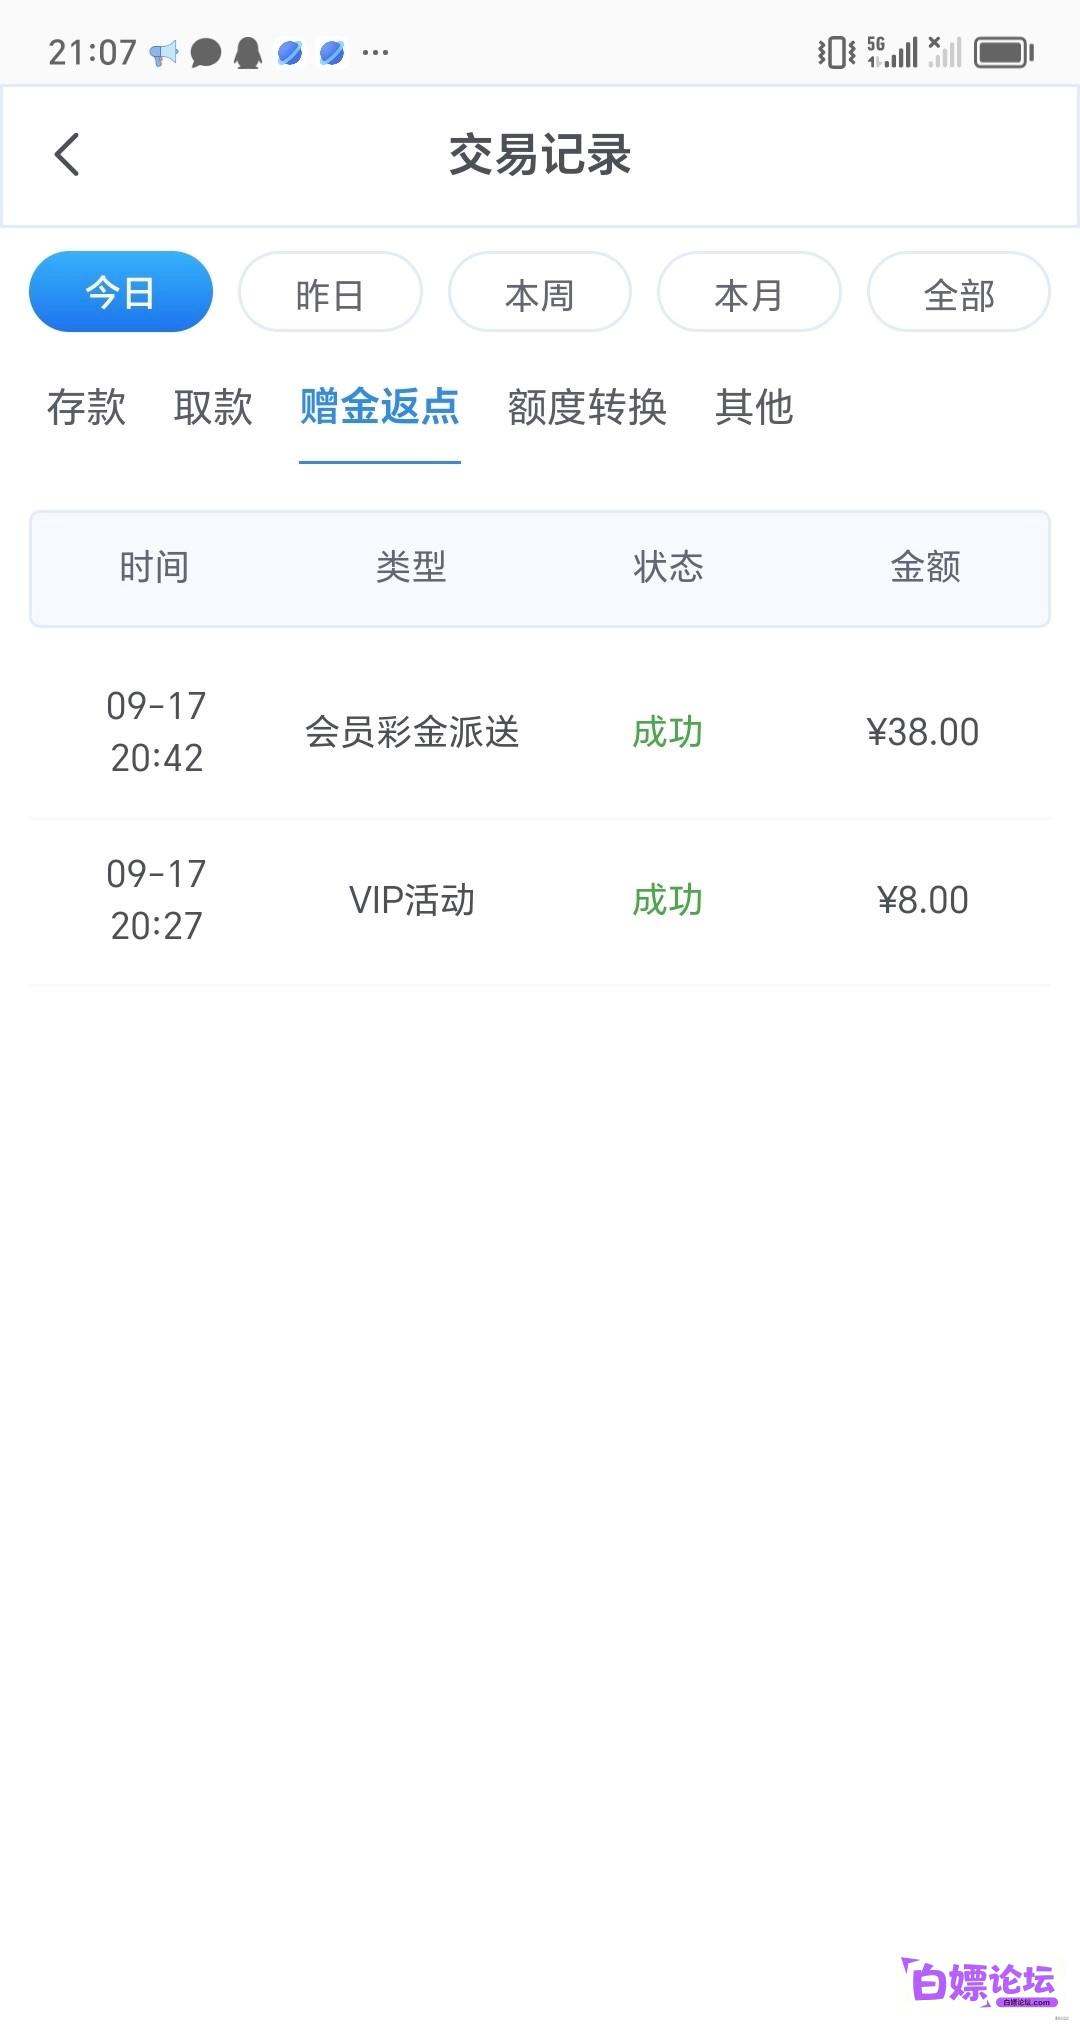Select the 昨日 date filter

point(330,292)
